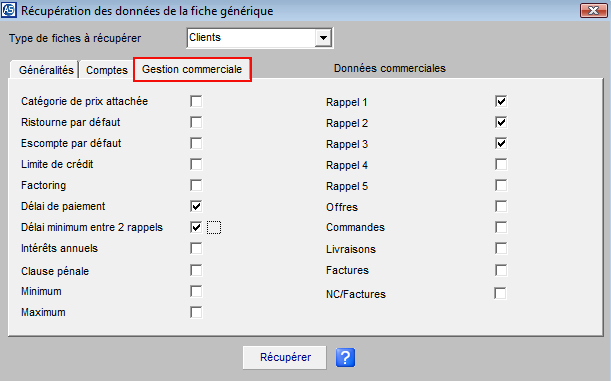Uncheck Délai minimum entre 2 rappels

[196, 228]
